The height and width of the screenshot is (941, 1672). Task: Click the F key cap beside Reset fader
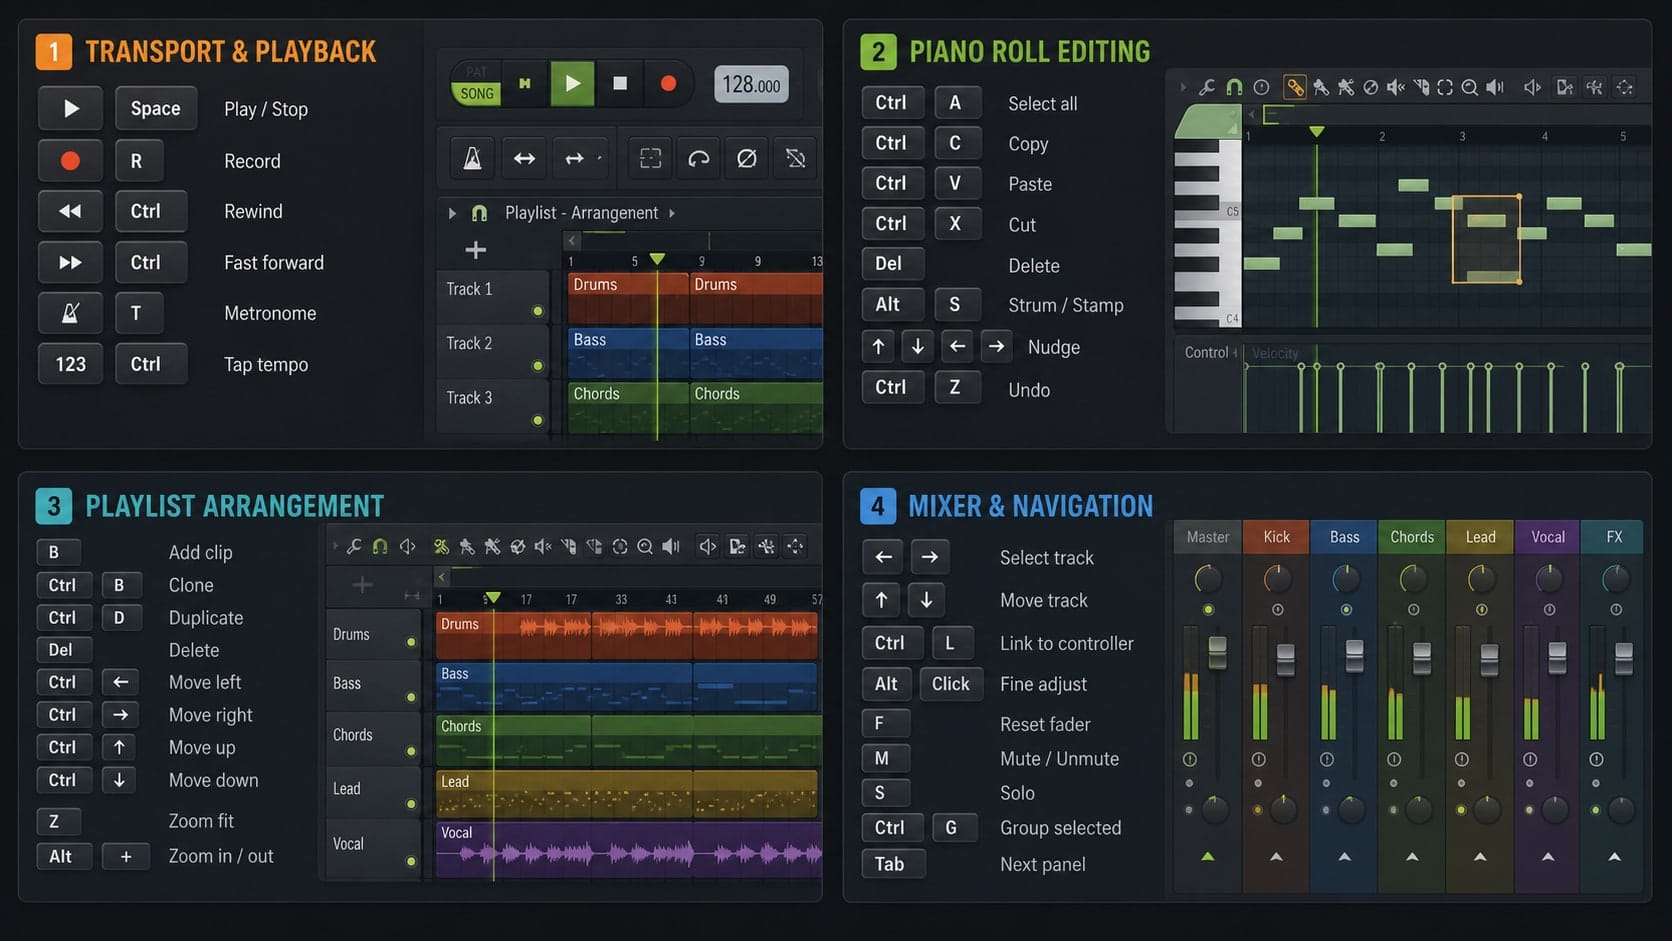(885, 723)
